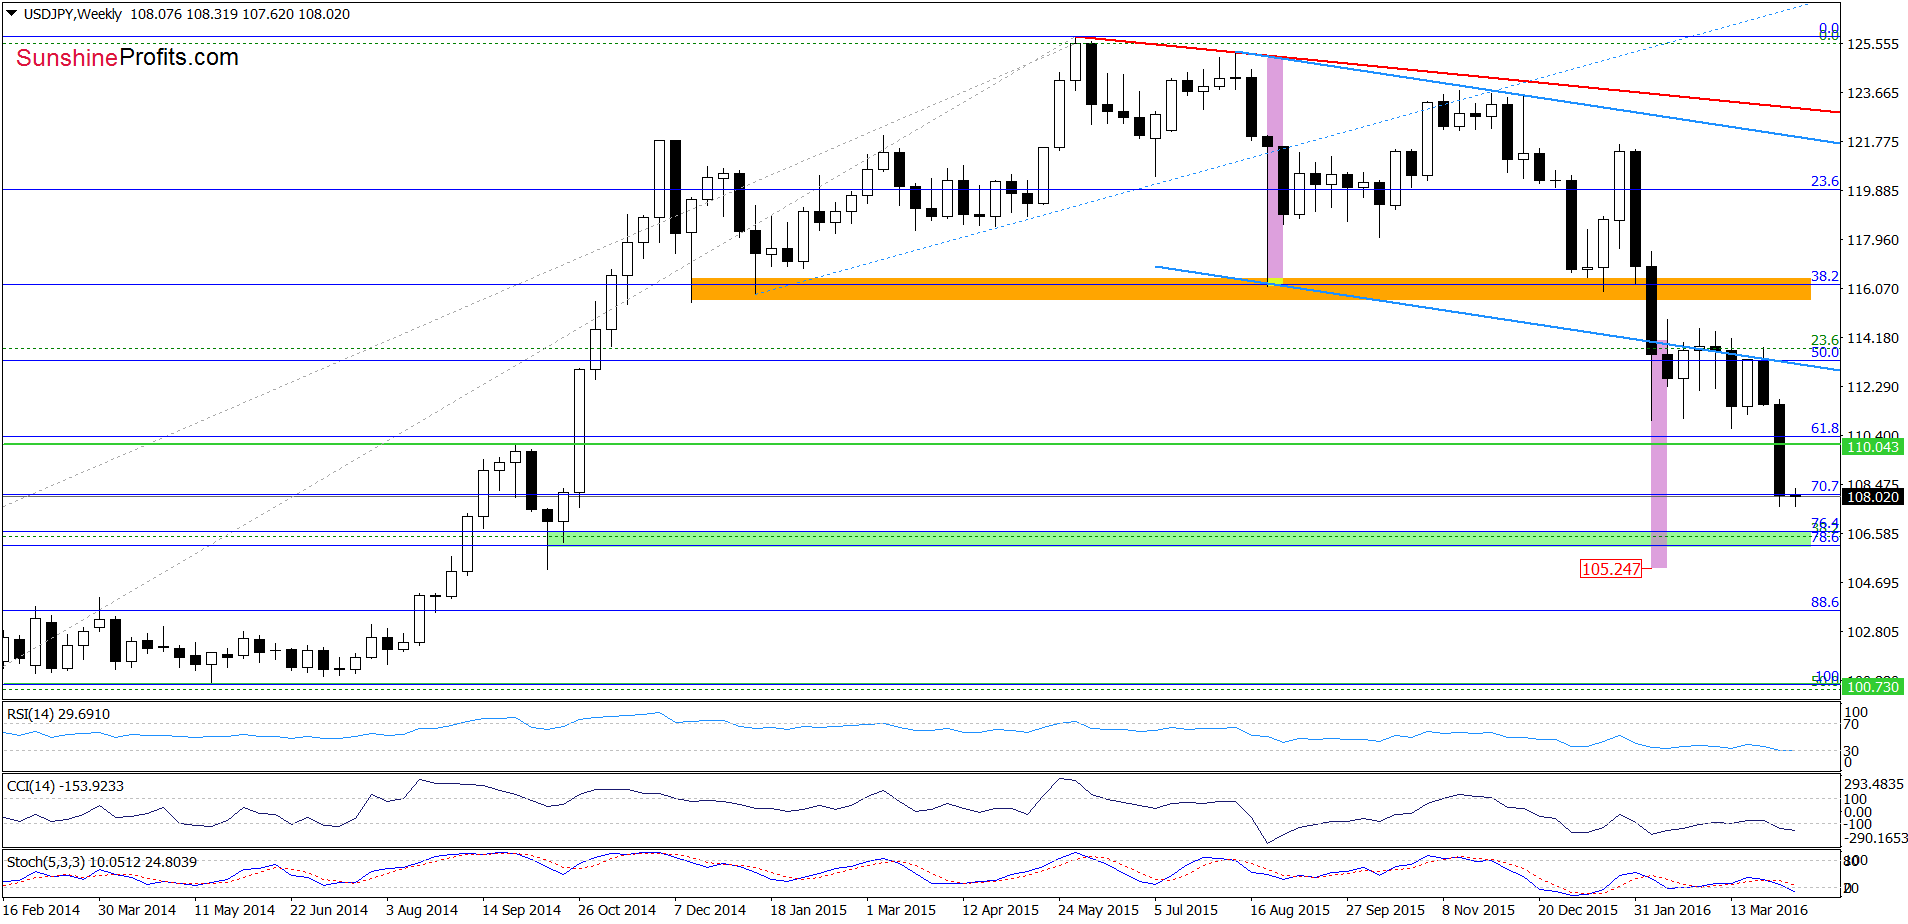Click the 106.585 price axis value

coord(1872,534)
